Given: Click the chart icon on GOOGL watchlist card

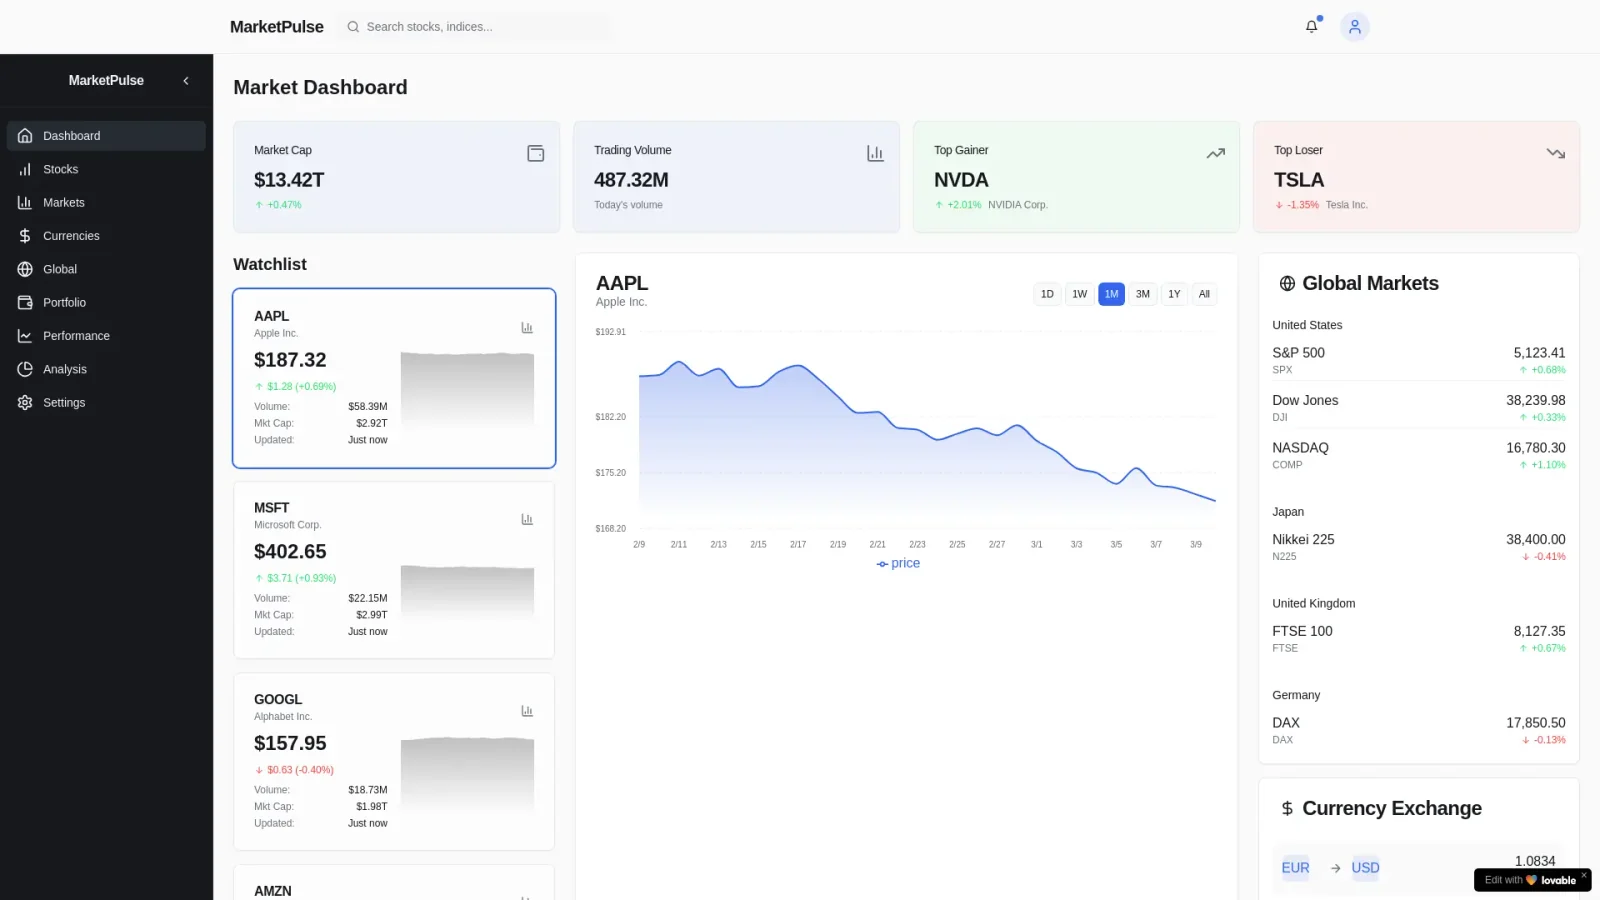Looking at the screenshot, I should pos(527,711).
